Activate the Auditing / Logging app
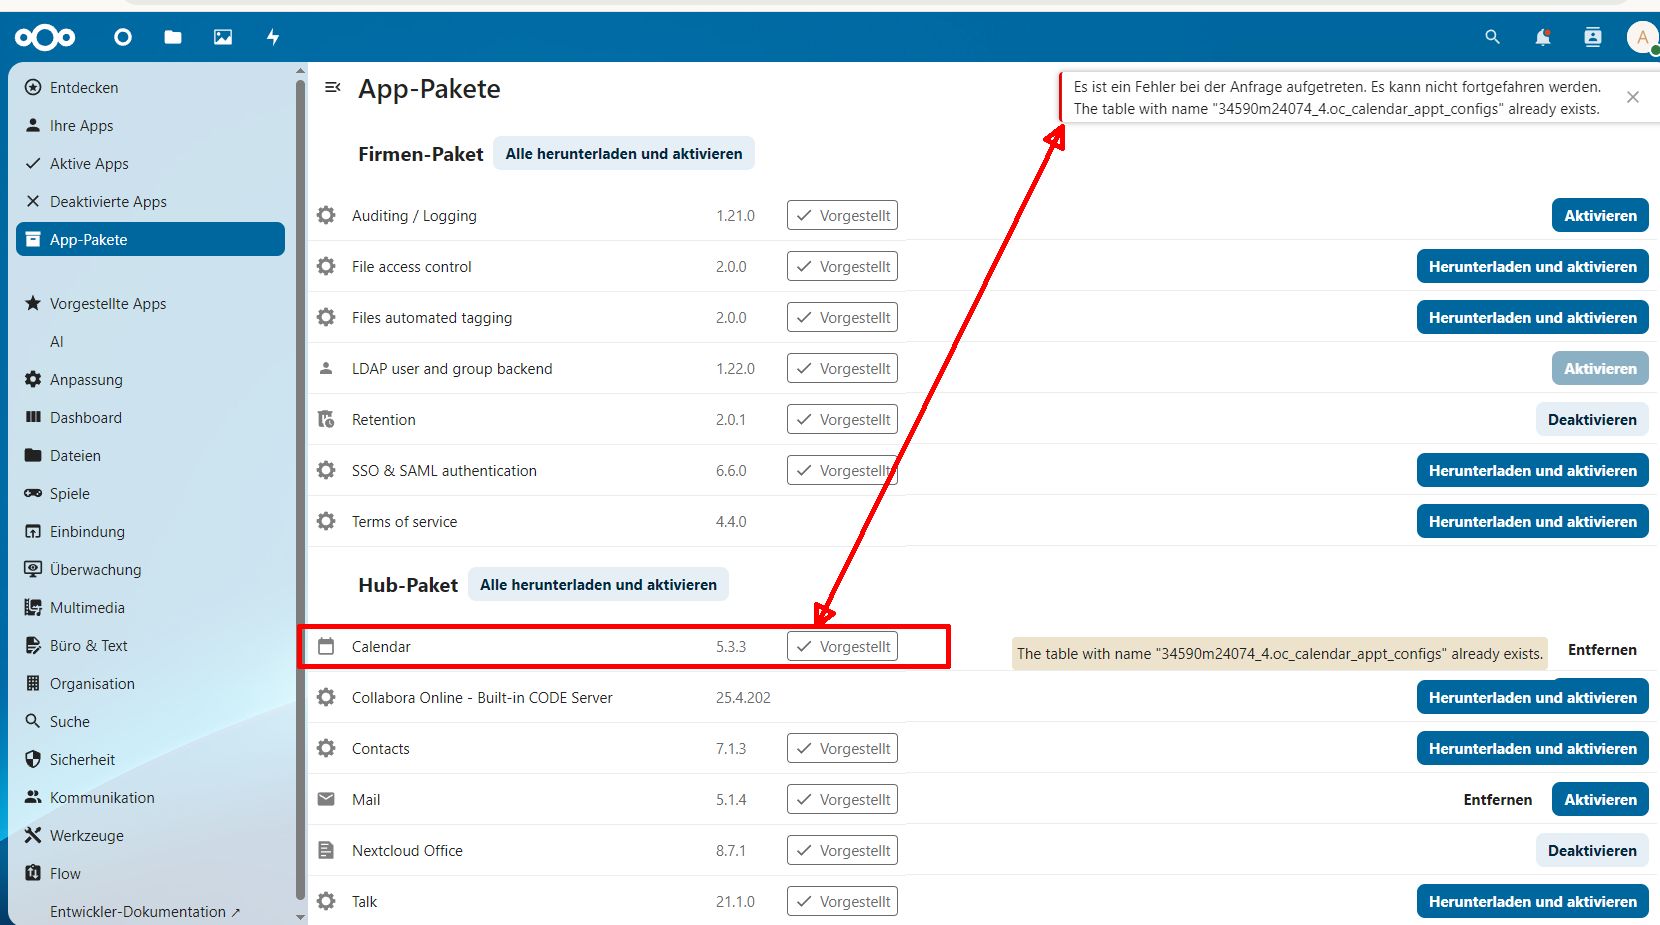This screenshot has height=925, width=1660. coord(1600,215)
